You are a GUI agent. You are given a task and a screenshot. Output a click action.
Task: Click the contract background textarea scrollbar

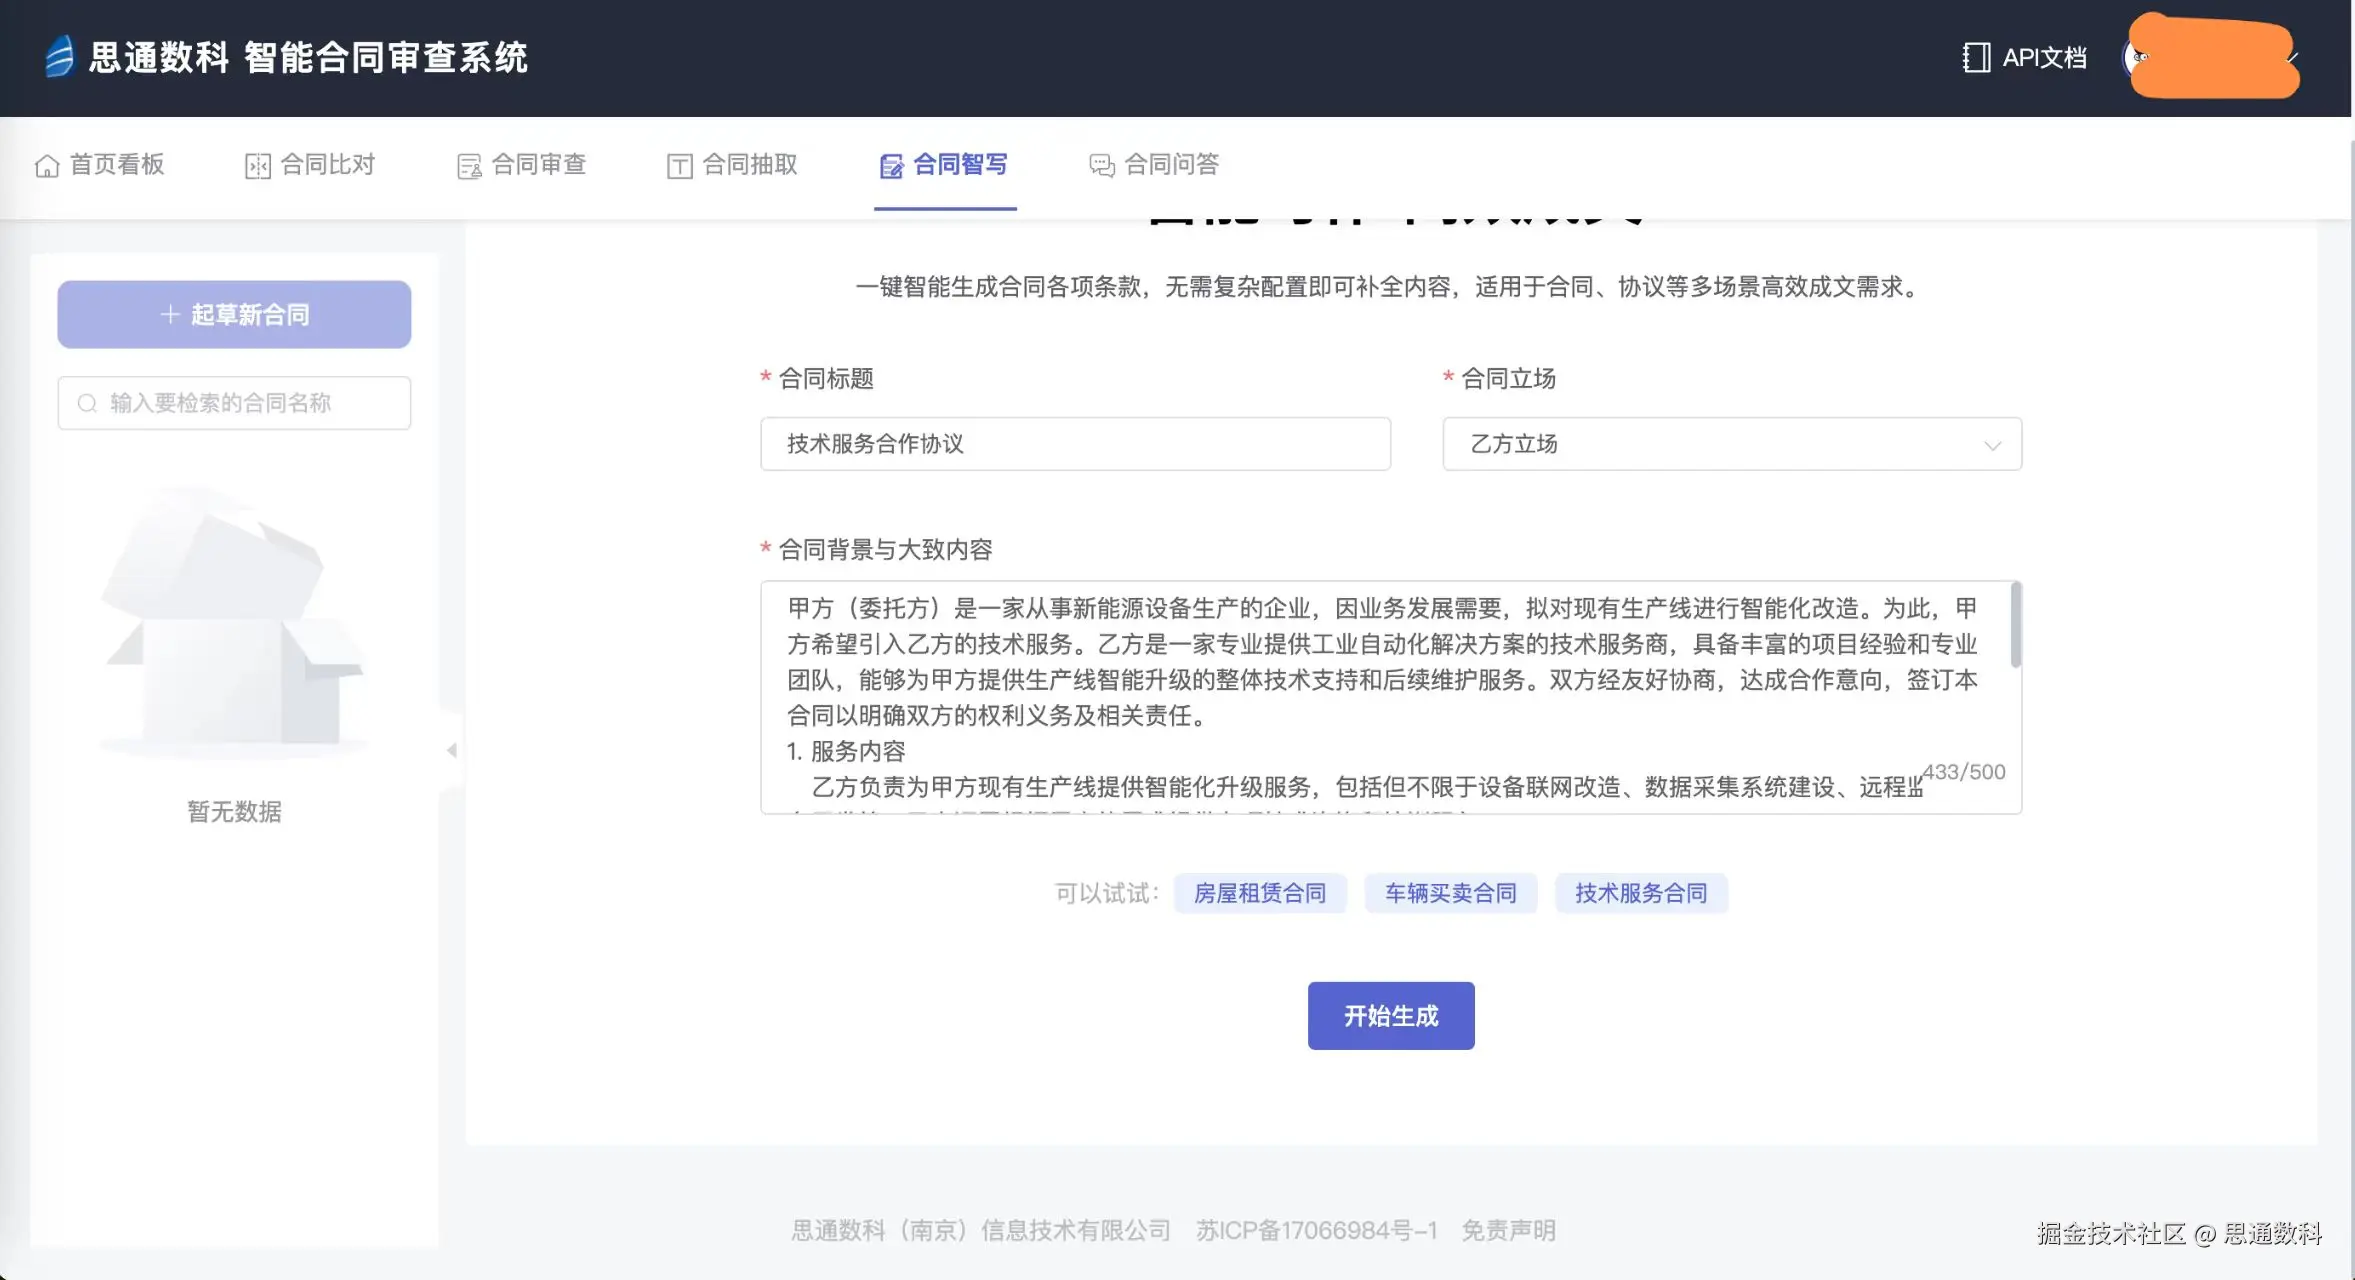click(2015, 626)
